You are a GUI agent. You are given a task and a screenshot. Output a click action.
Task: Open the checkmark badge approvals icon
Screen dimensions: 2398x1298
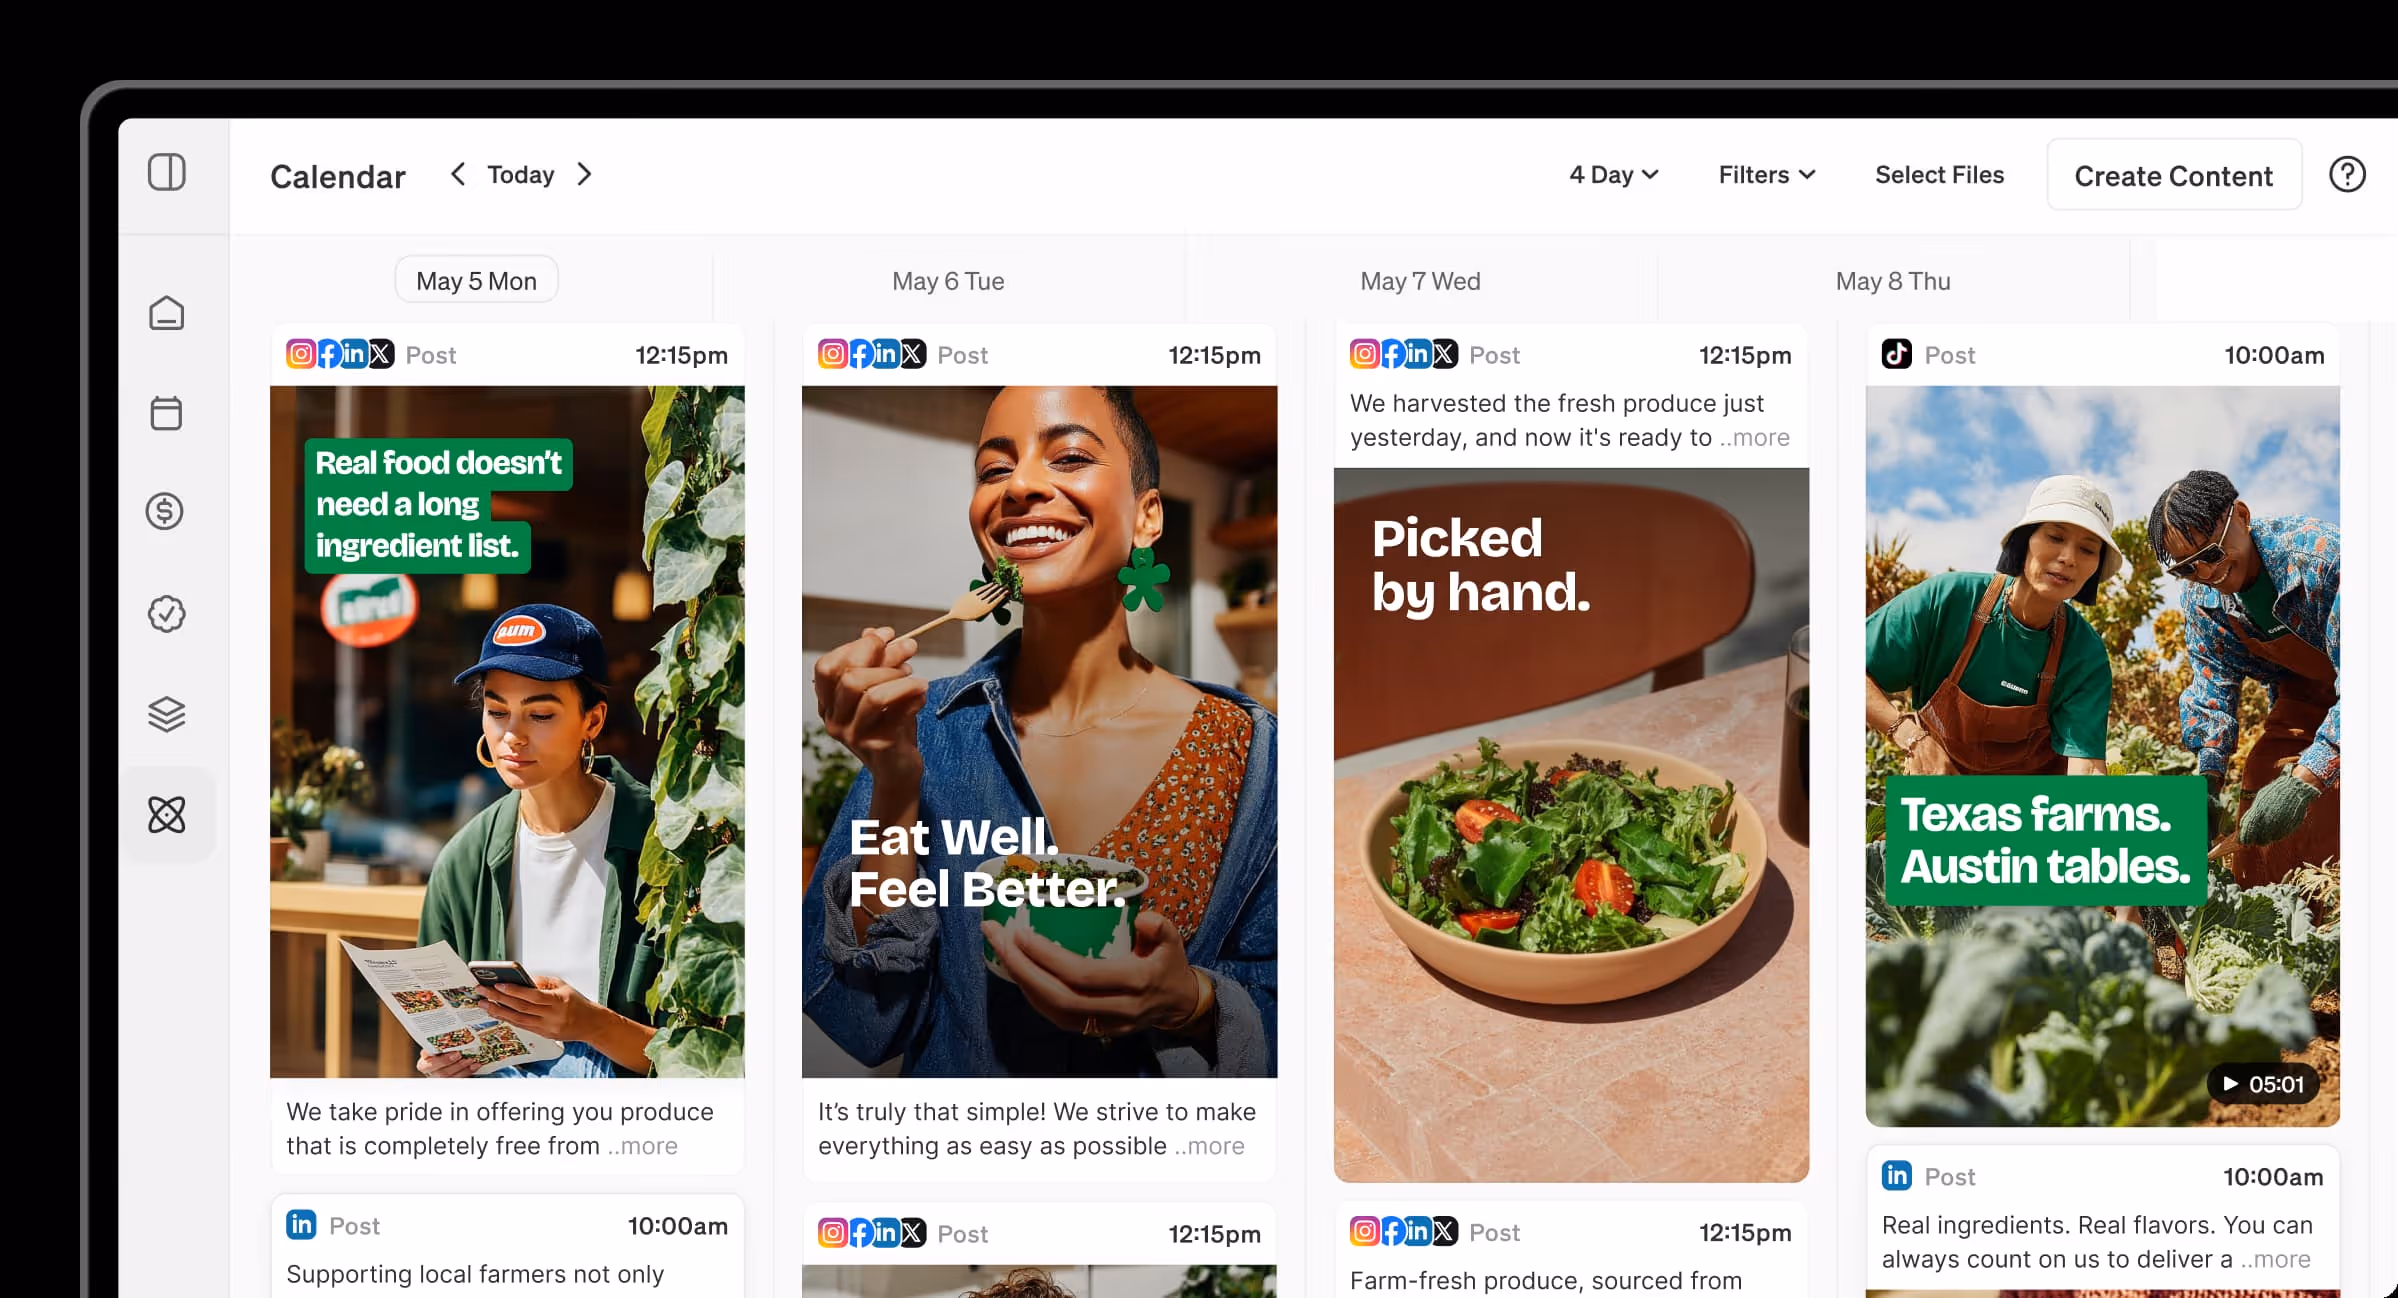[166, 613]
